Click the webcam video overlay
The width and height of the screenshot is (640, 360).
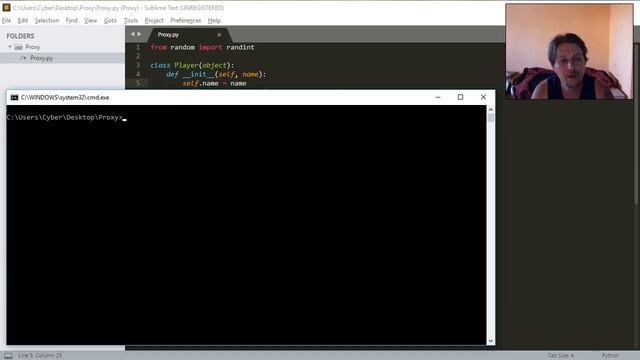[569, 52]
